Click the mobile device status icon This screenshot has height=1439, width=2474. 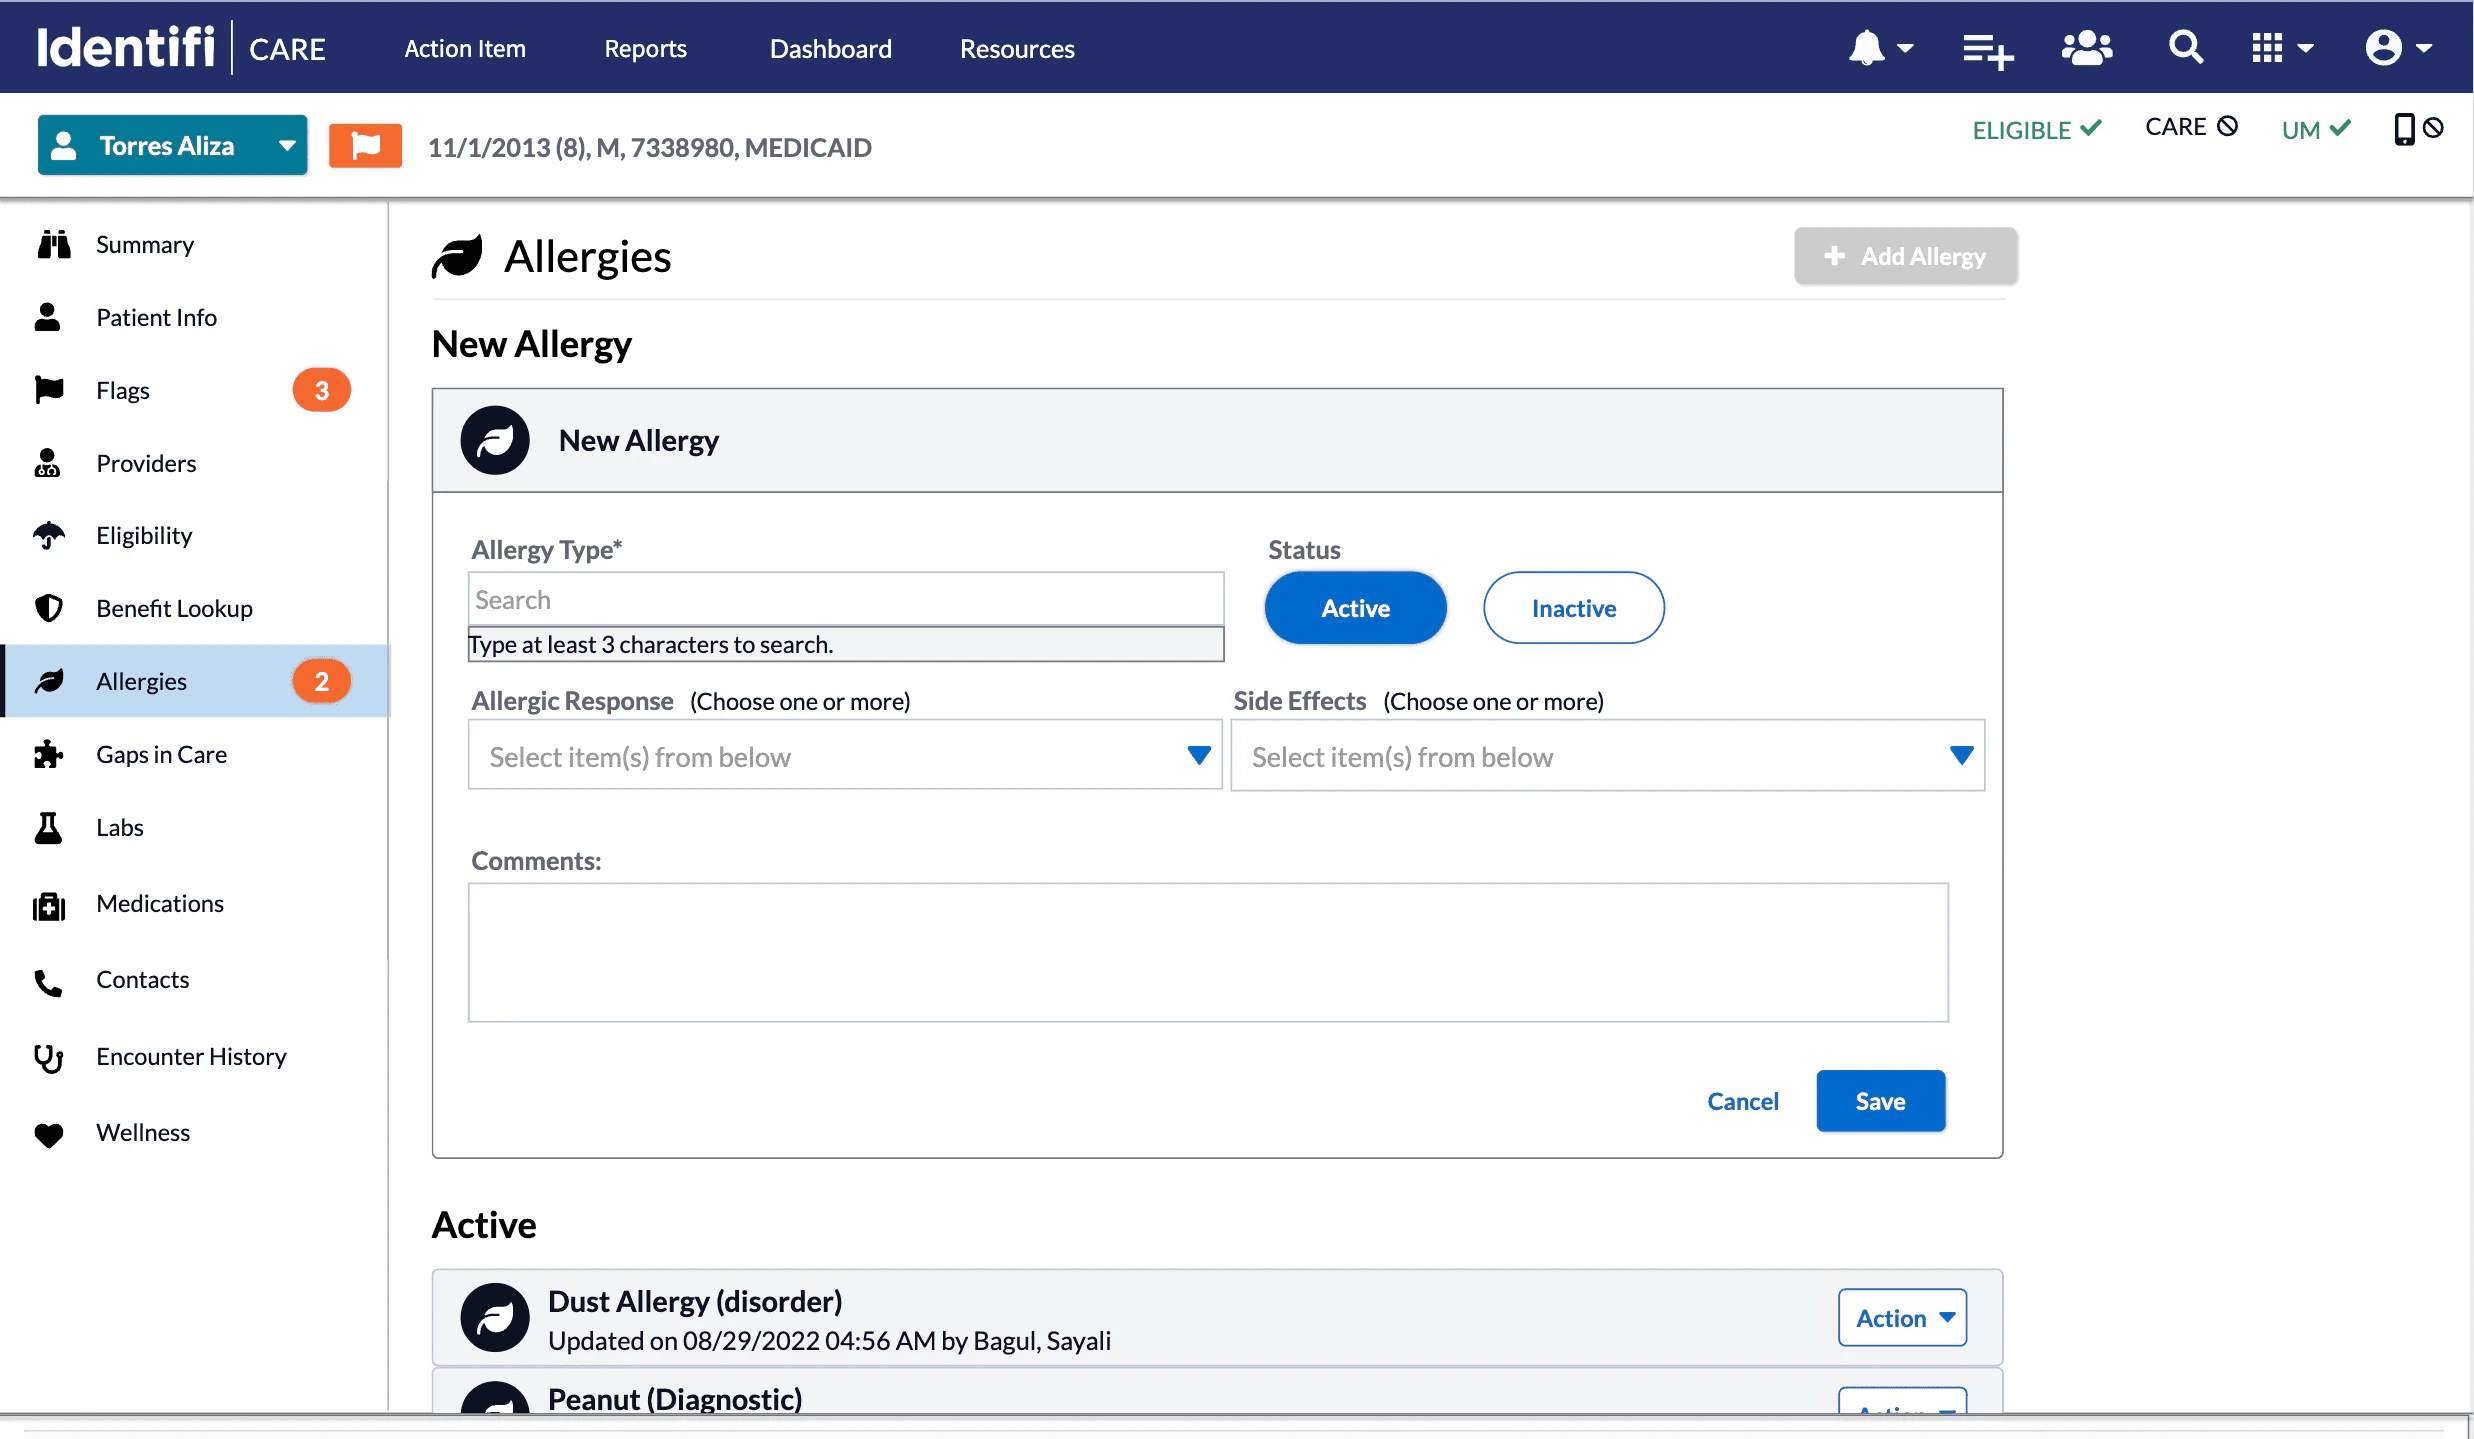[x=2405, y=129]
